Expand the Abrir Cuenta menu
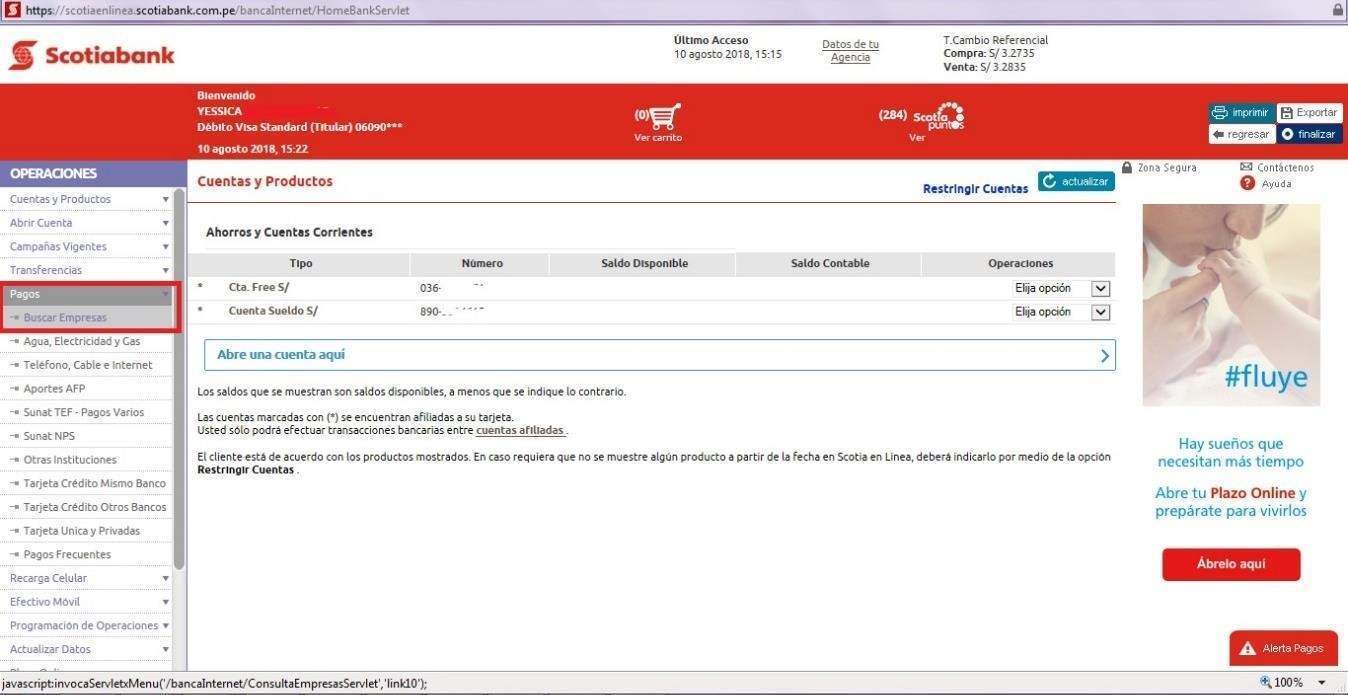This screenshot has width=1348, height=695. 88,223
